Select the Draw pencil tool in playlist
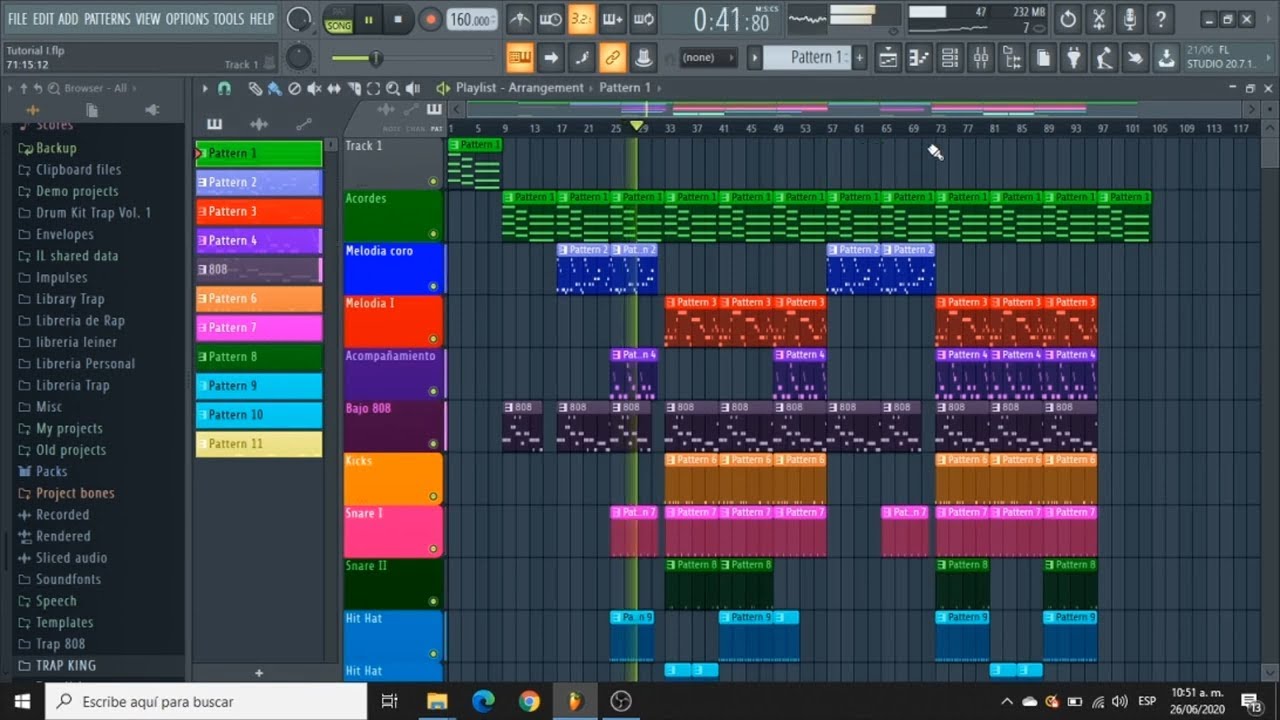The height and width of the screenshot is (720, 1280). pos(255,89)
